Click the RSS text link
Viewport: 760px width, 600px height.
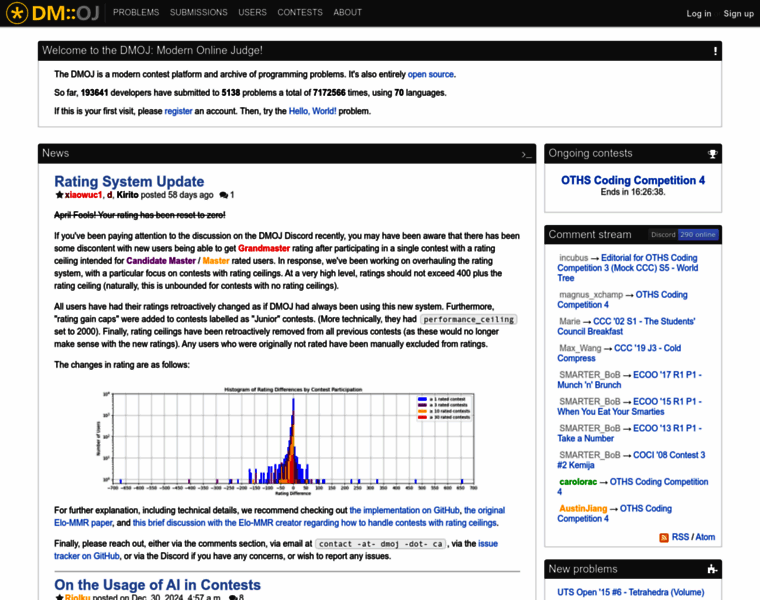[680, 537]
